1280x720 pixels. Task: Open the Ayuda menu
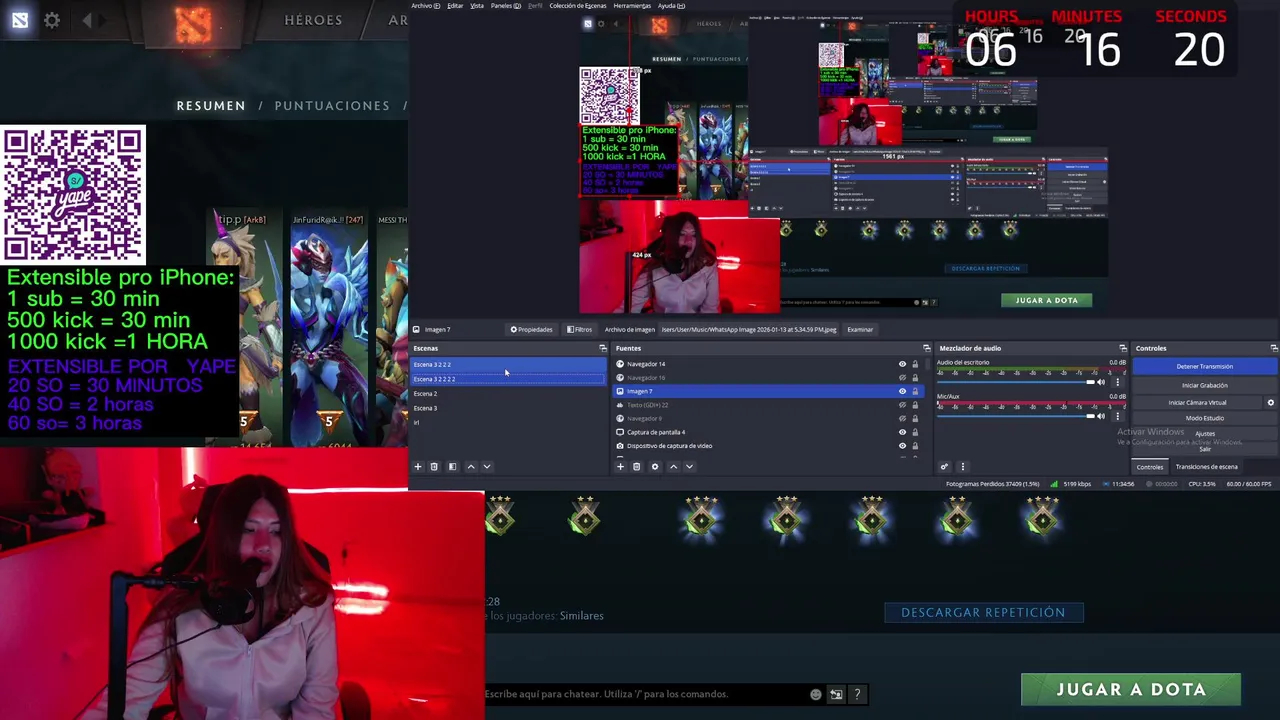[671, 5]
